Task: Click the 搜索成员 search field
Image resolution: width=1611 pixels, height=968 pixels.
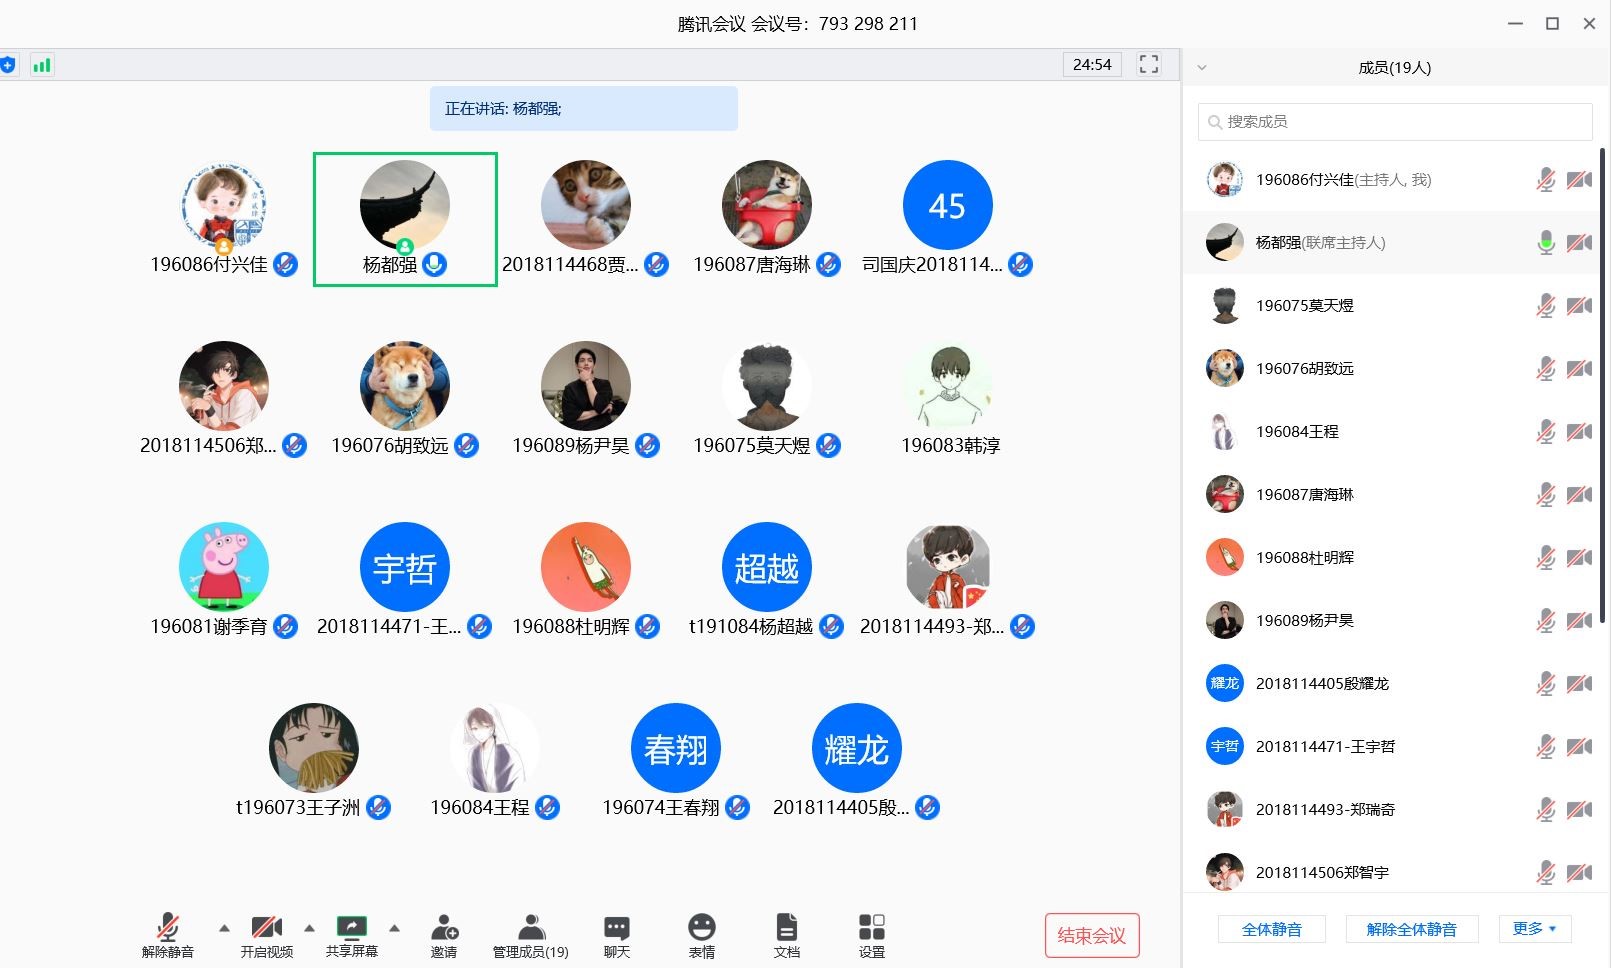Action: [x=1394, y=121]
